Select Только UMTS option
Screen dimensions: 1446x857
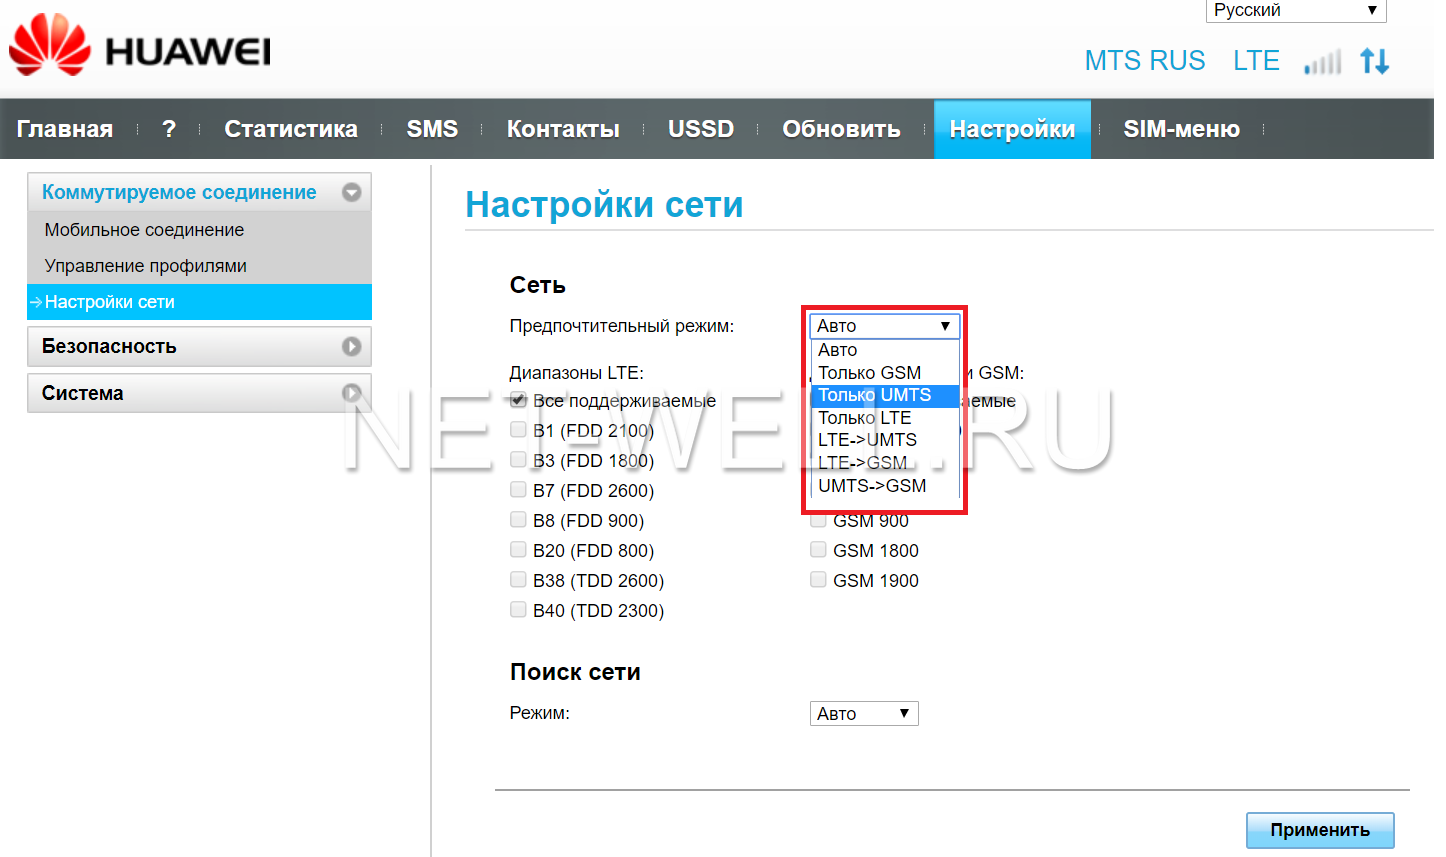pyautogui.click(x=884, y=395)
